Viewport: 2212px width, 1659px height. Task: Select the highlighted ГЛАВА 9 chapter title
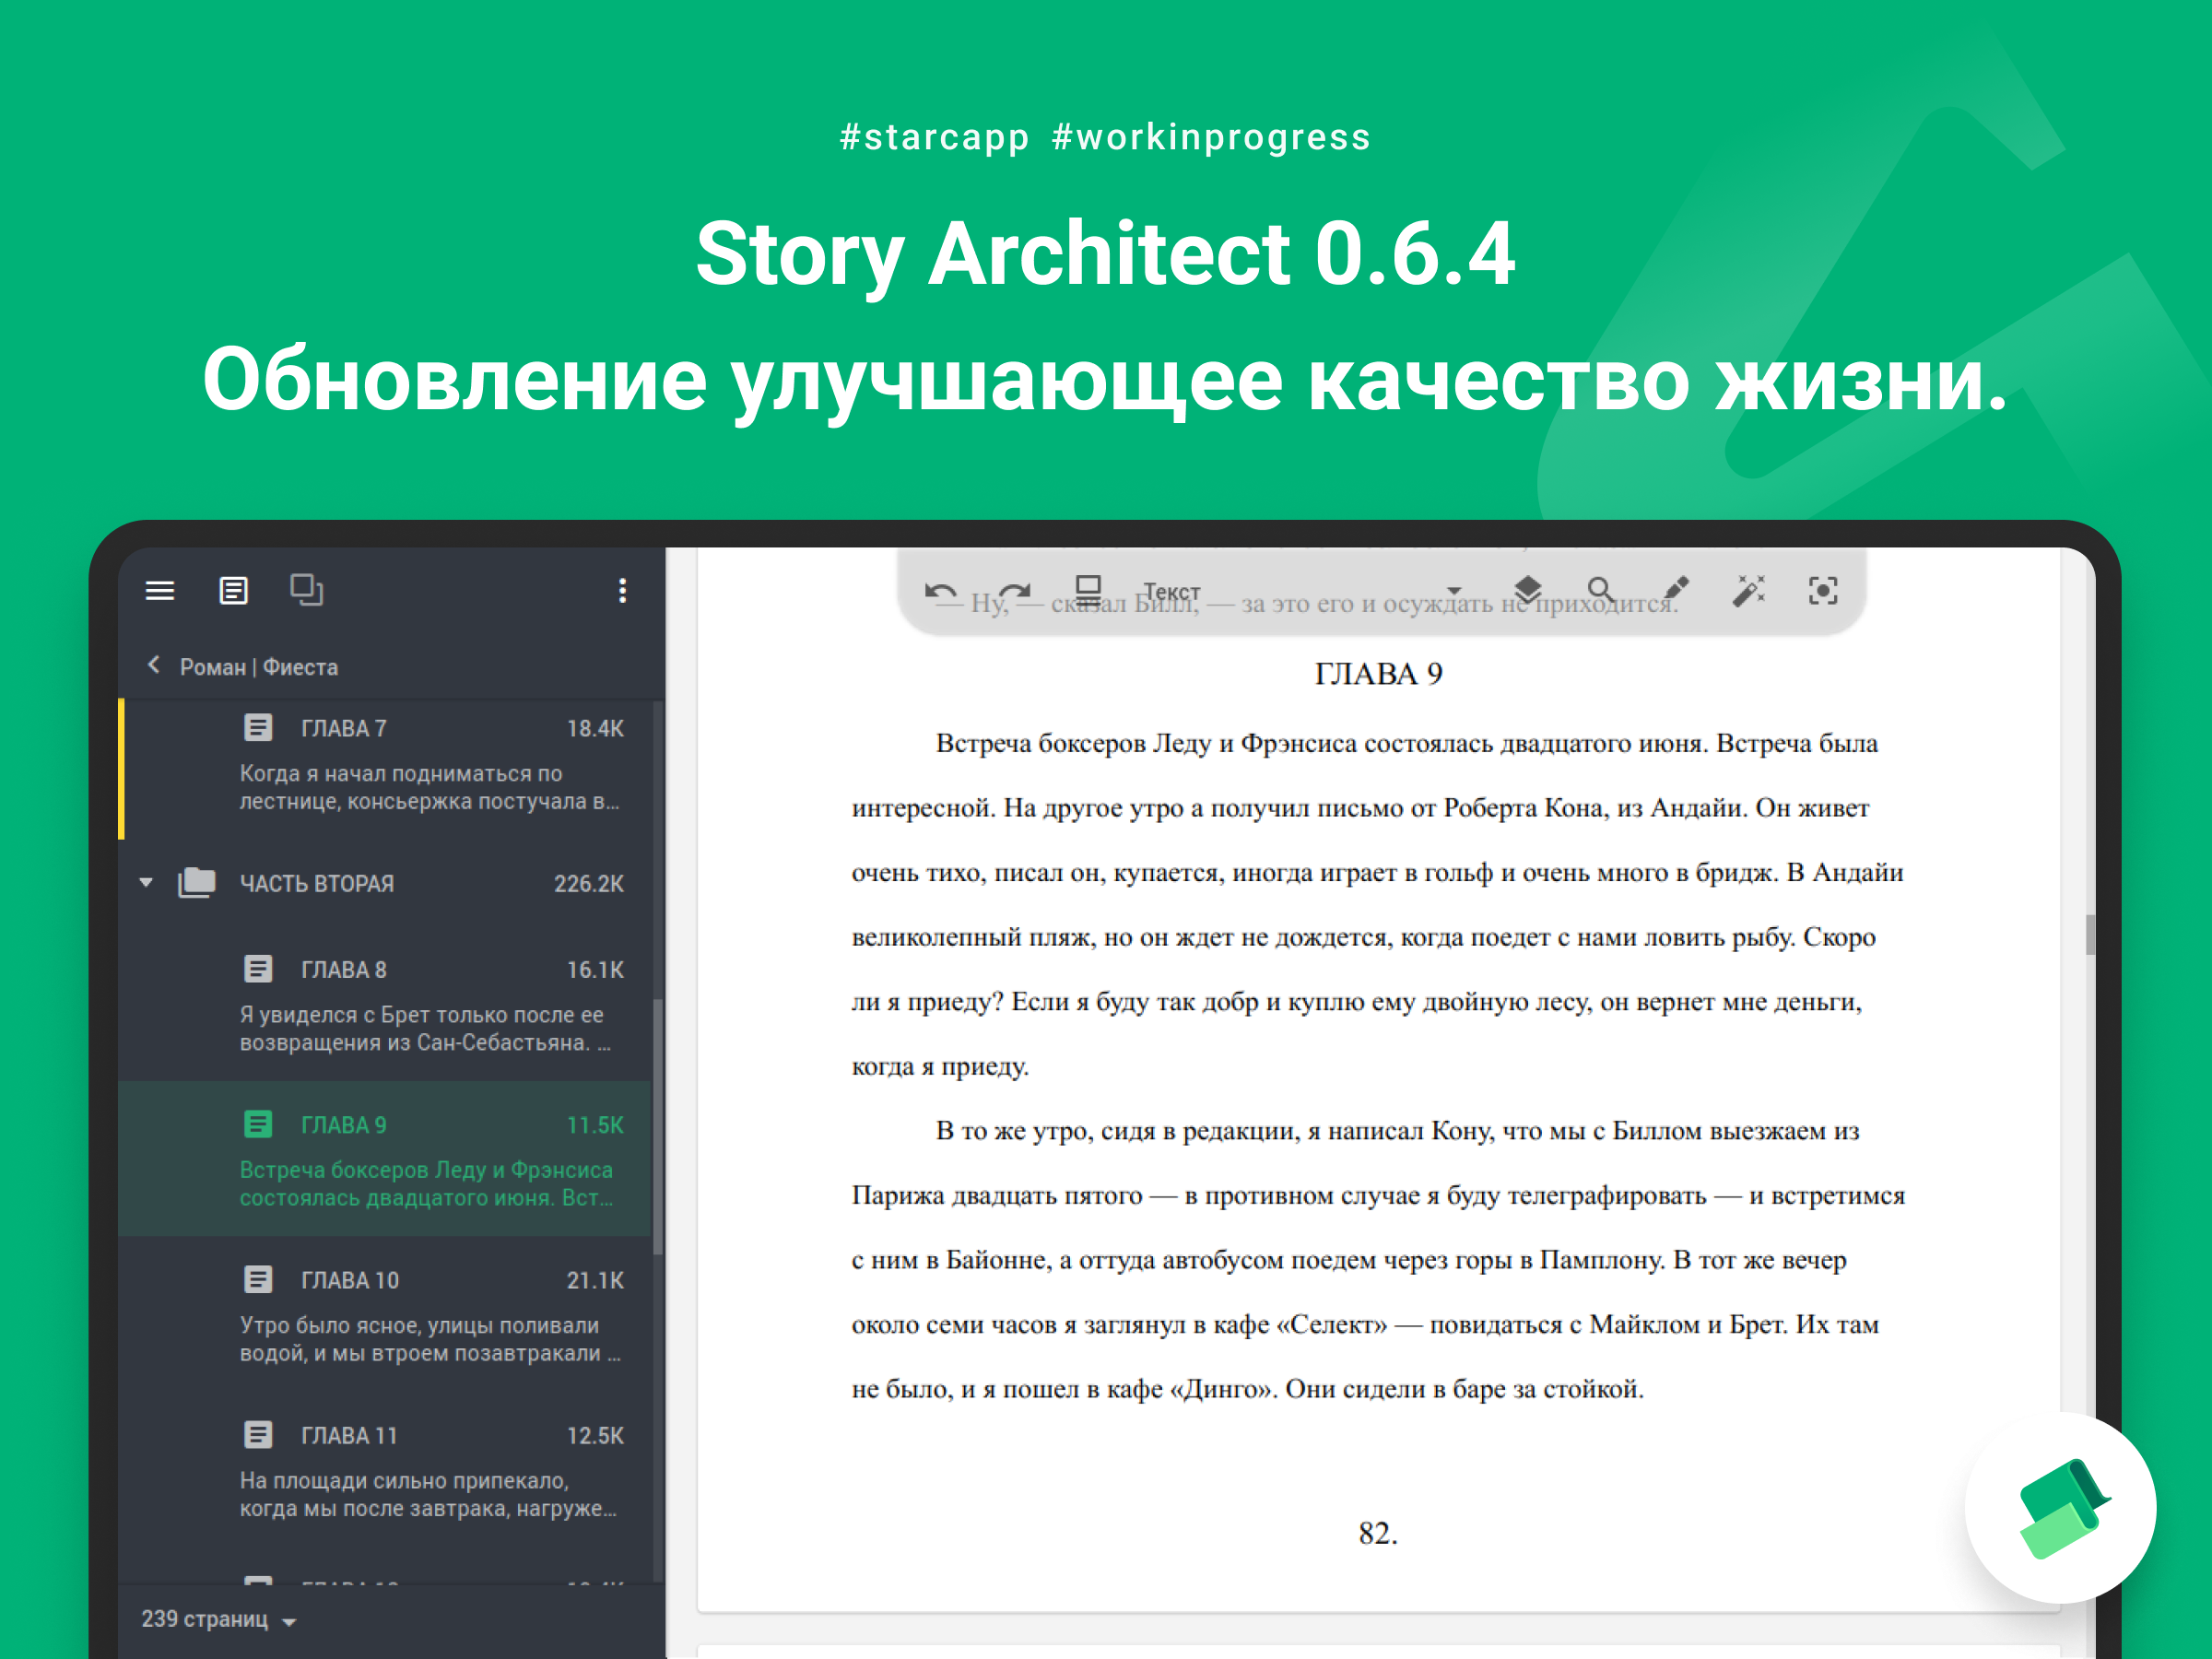pos(344,1126)
